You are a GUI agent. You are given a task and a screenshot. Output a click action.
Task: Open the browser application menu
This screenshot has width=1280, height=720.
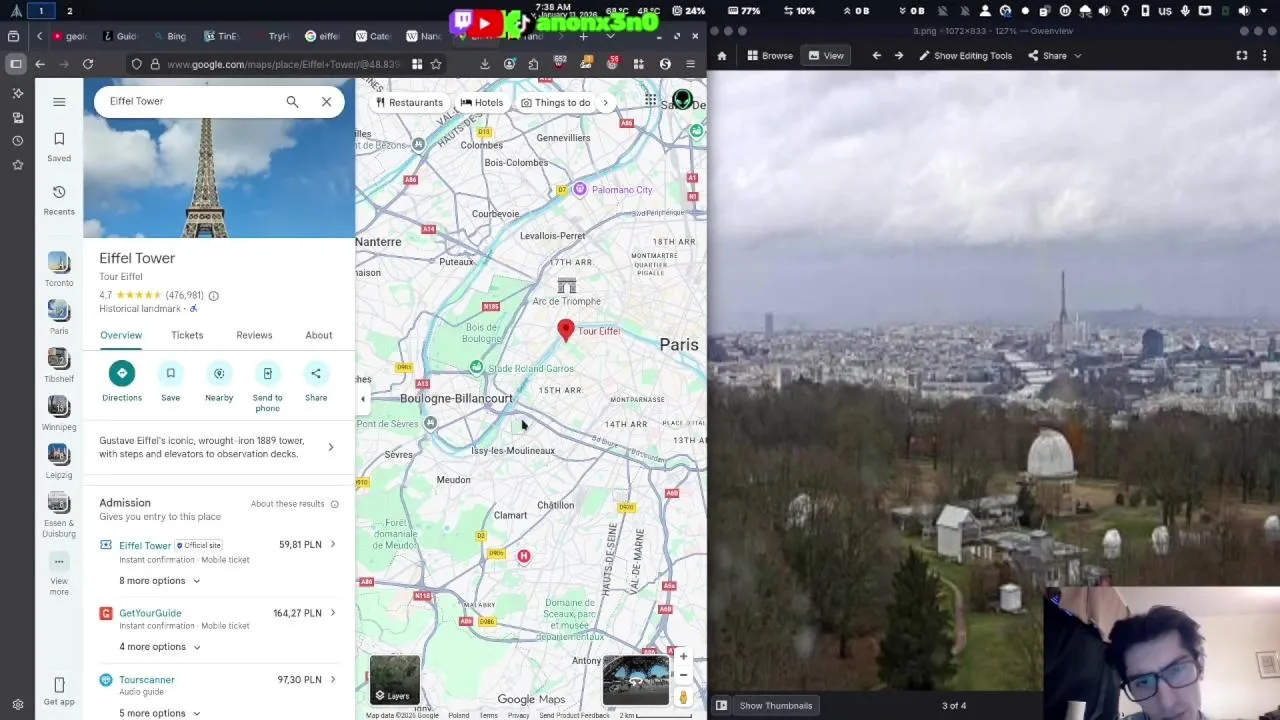(690, 64)
